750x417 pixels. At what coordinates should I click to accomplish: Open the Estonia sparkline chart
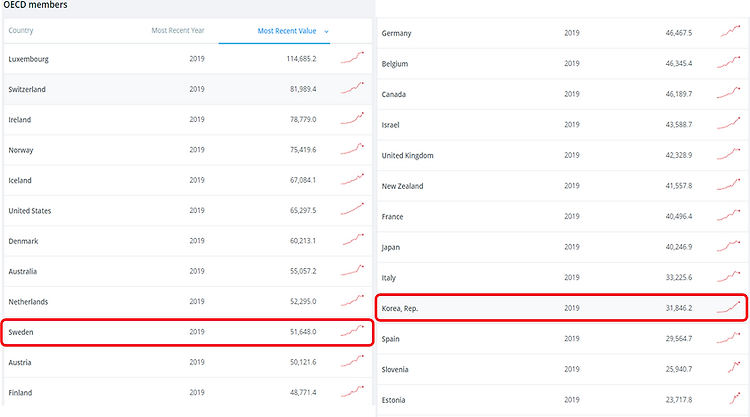pyautogui.click(x=735, y=398)
